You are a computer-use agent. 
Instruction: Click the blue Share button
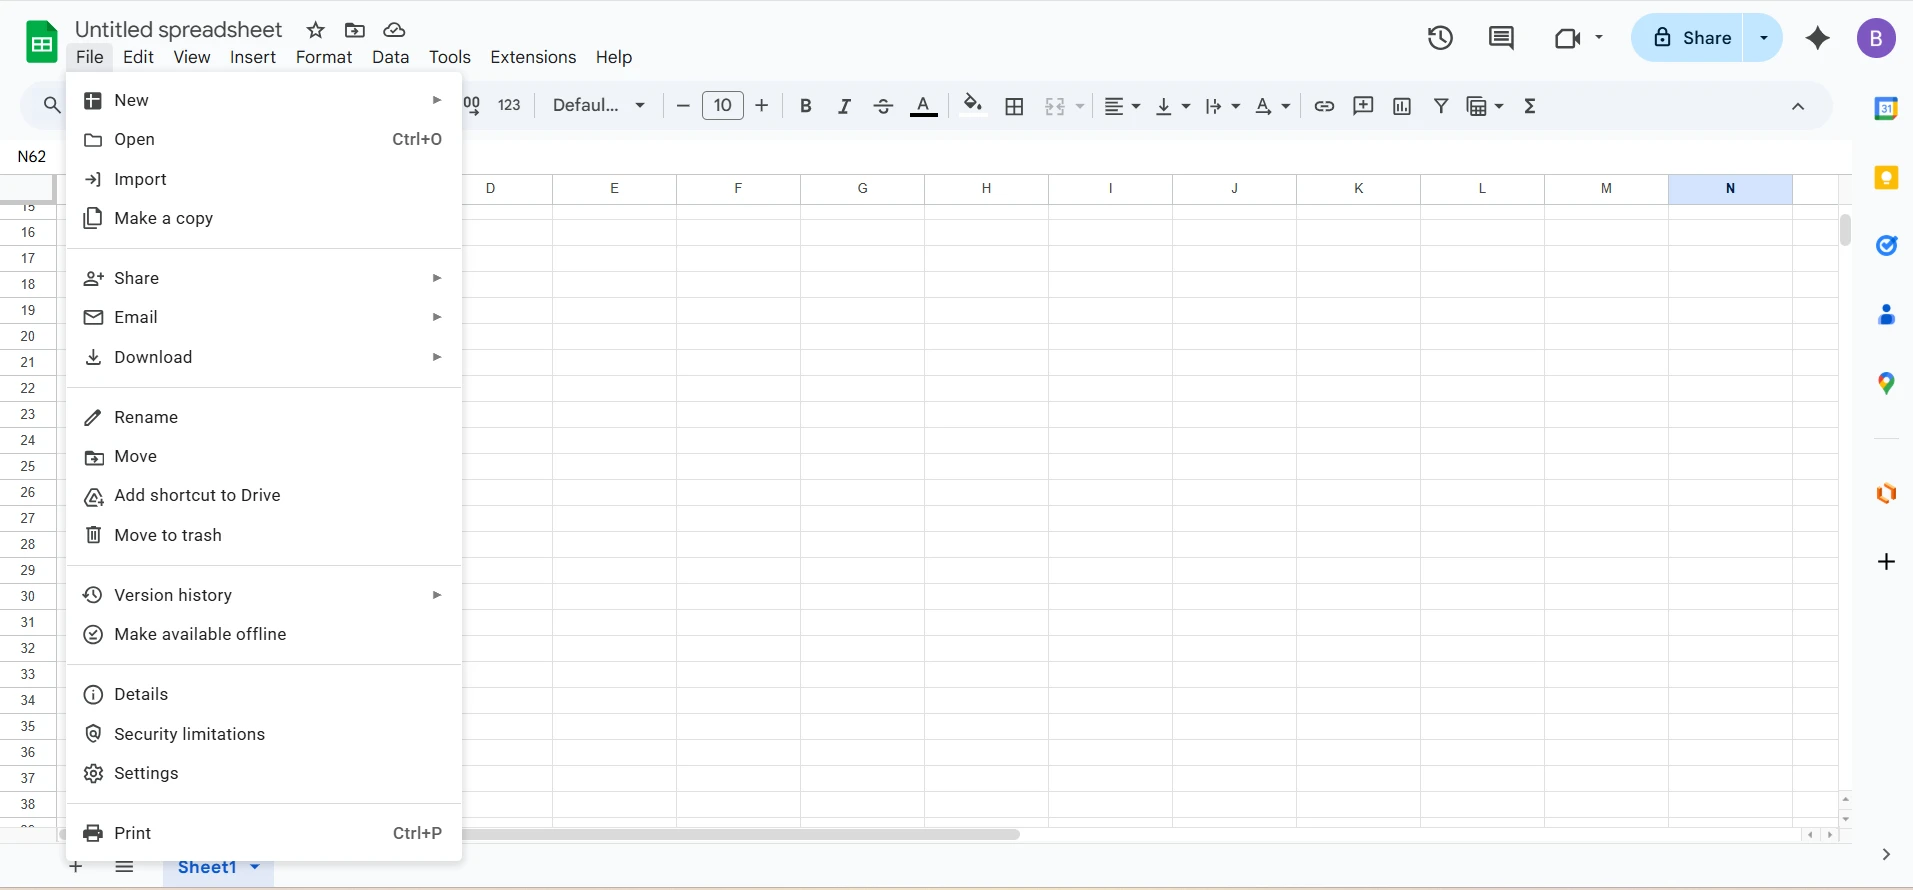[x=1691, y=38]
